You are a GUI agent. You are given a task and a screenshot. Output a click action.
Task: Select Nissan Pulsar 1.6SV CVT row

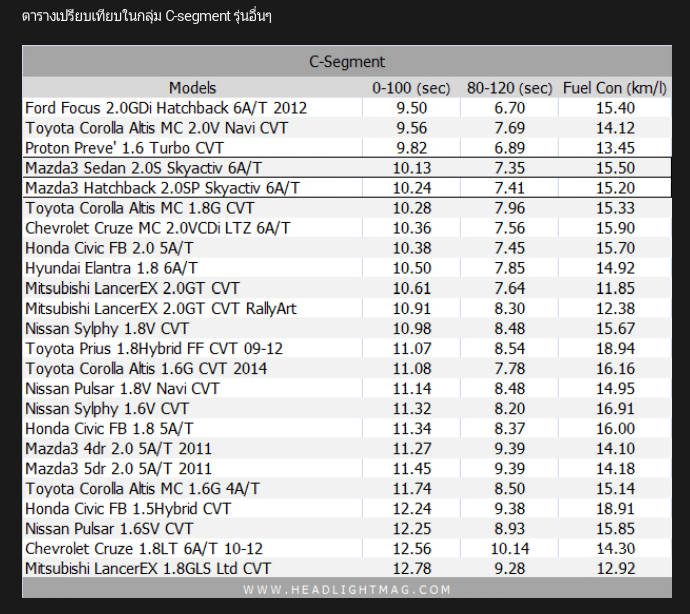tap(347, 529)
